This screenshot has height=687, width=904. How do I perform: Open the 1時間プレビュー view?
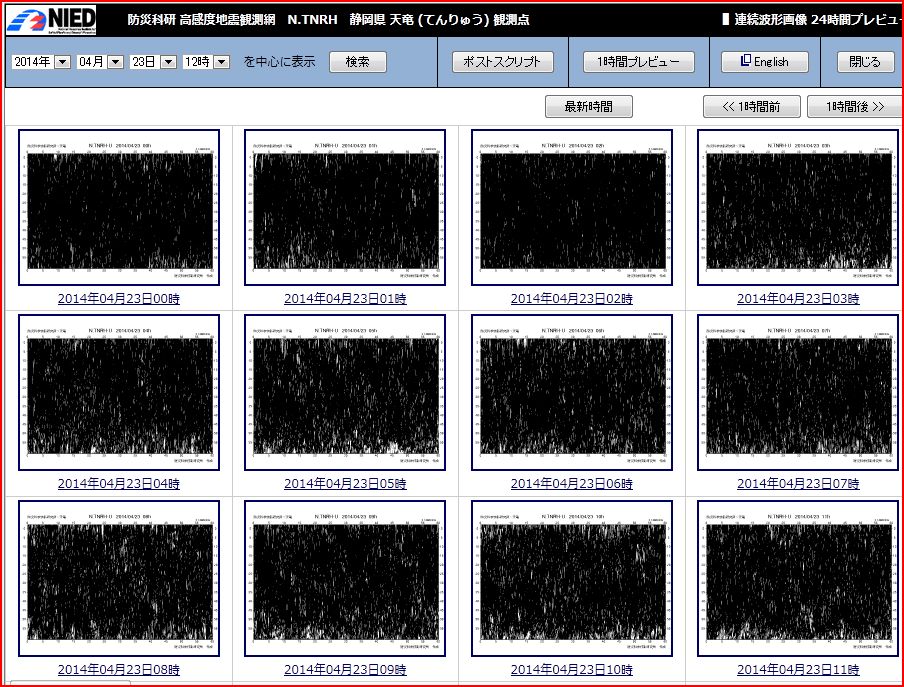[x=638, y=62]
